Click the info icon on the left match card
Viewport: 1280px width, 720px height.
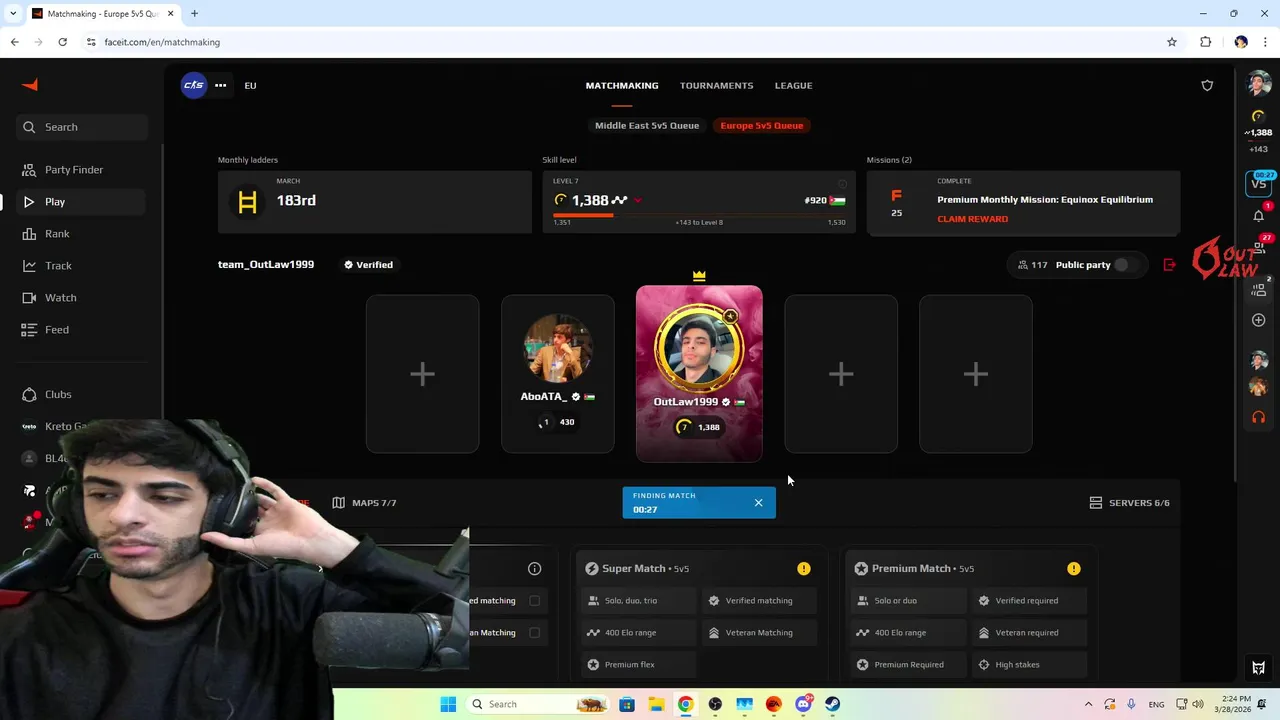click(535, 569)
